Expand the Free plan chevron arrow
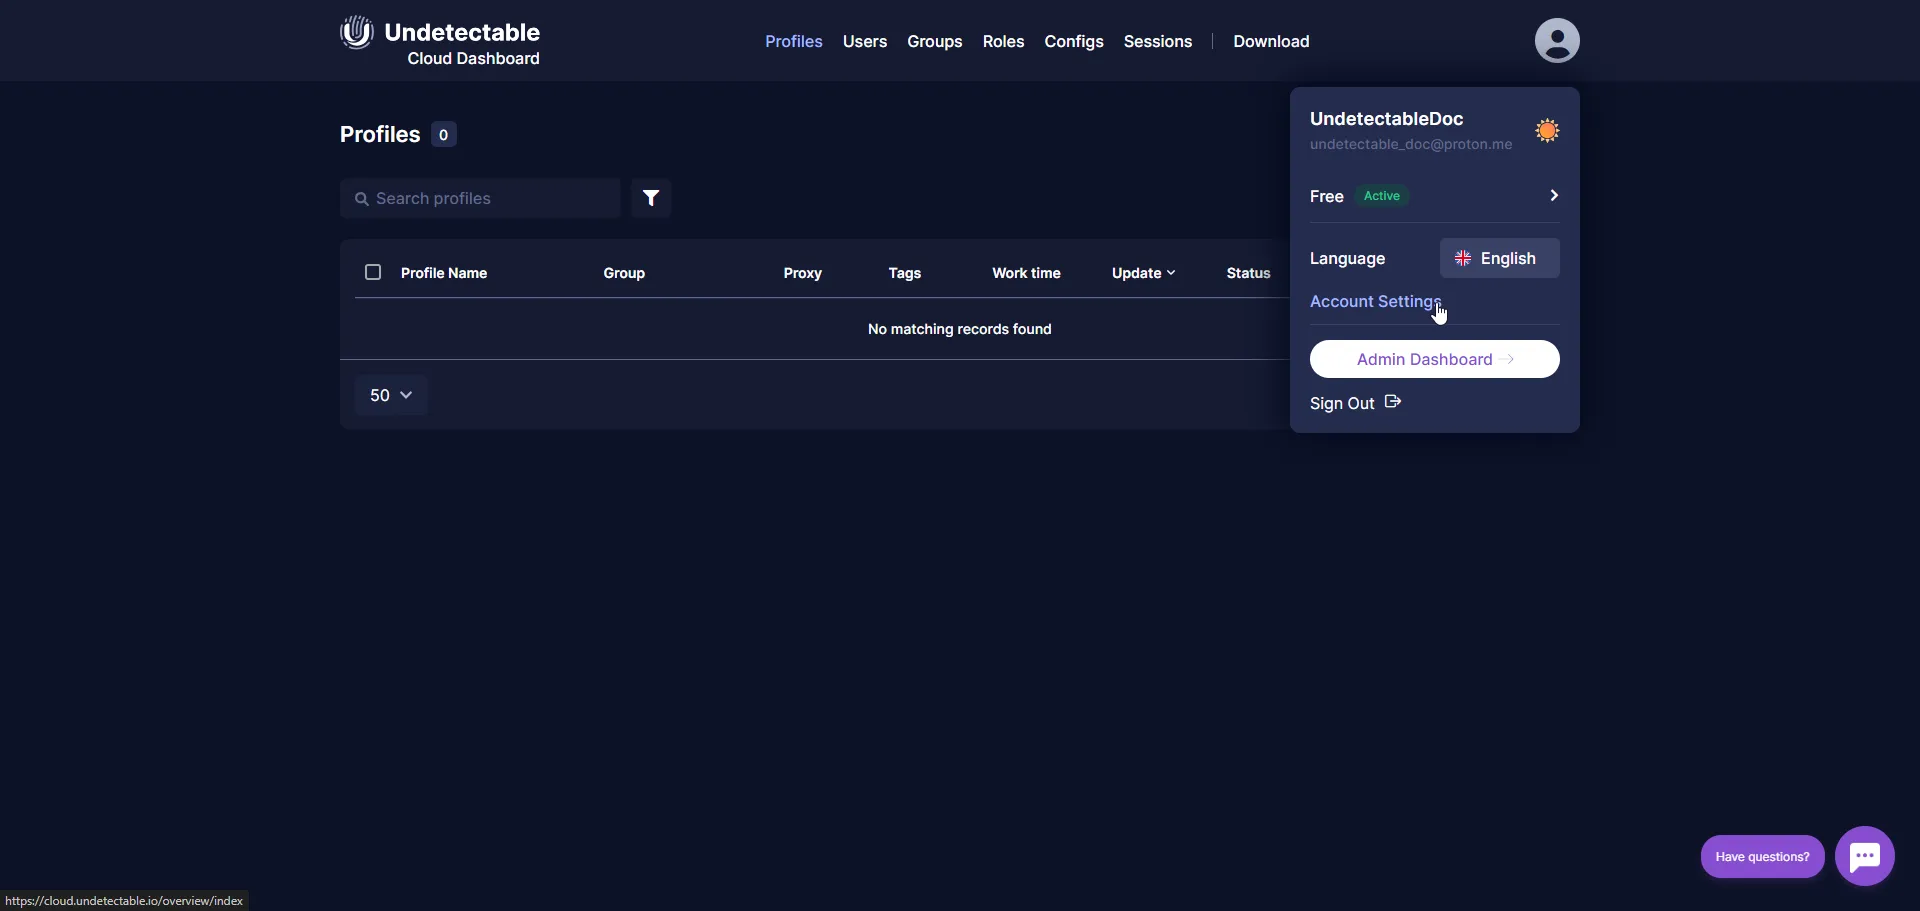1920x911 pixels. coord(1554,195)
